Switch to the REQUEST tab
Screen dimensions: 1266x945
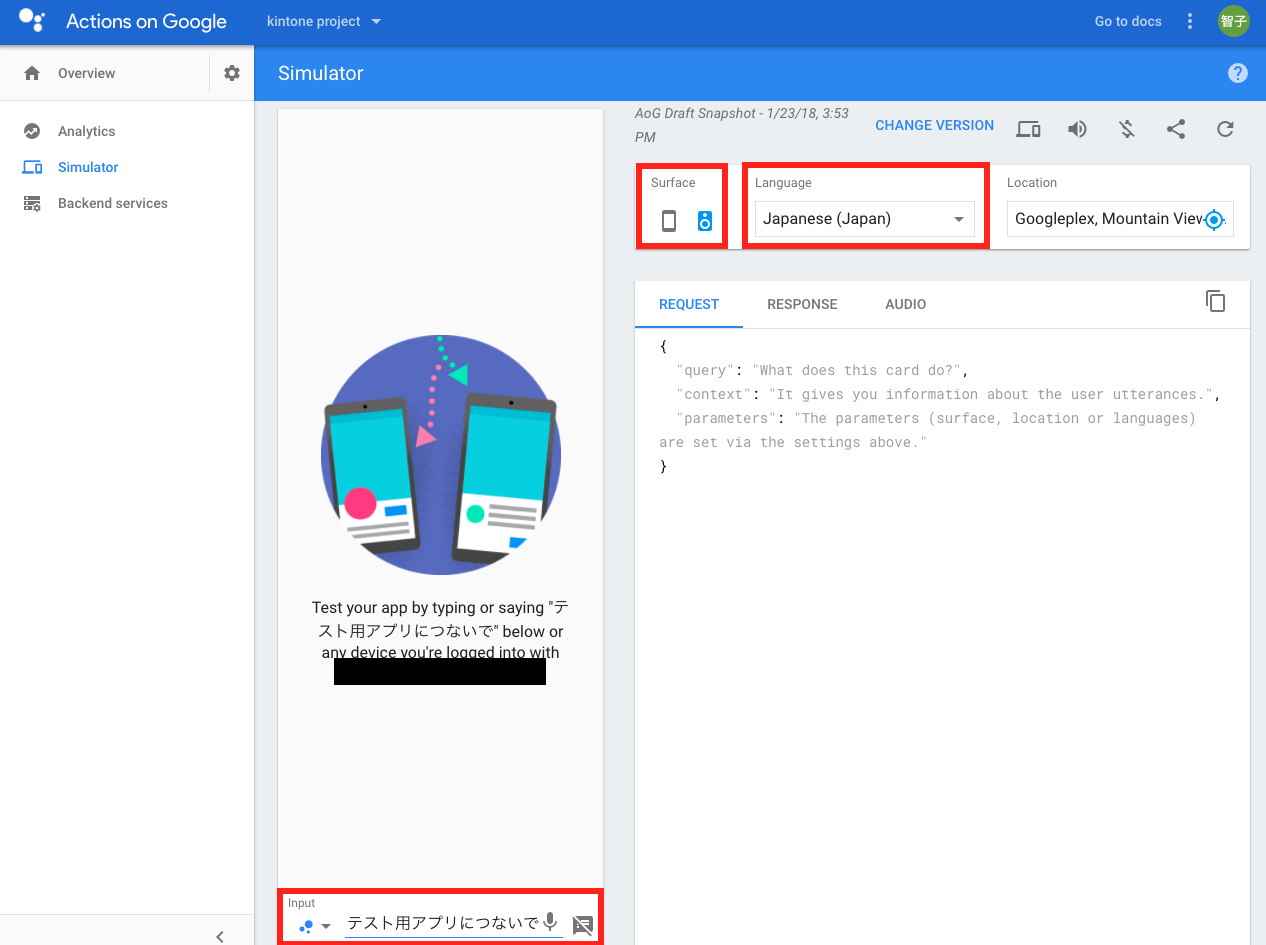pos(689,304)
